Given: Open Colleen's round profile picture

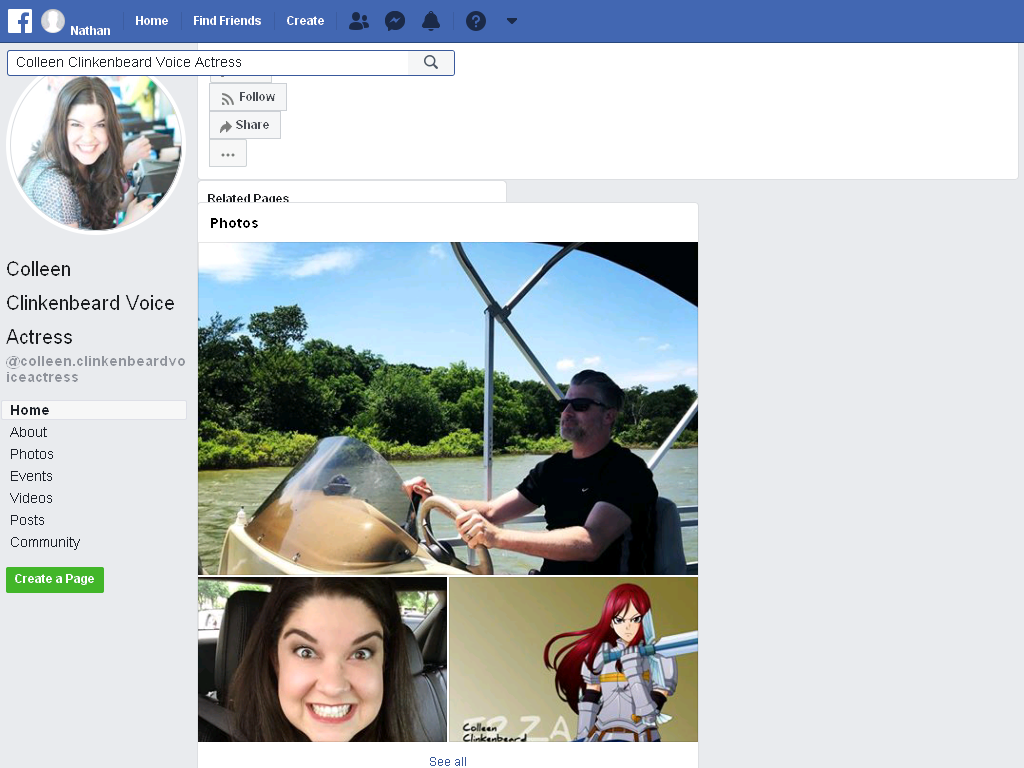Looking at the screenshot, I should tap(96, 152).
